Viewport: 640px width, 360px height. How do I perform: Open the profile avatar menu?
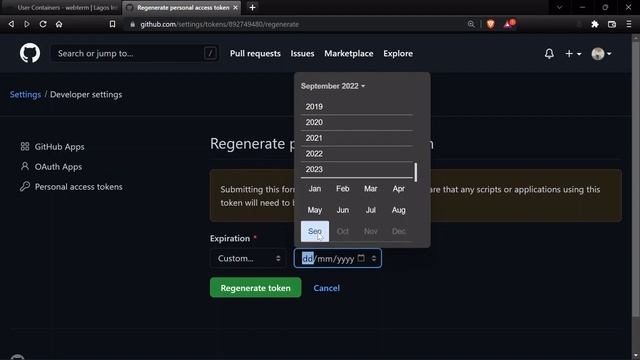click(601, 53)
